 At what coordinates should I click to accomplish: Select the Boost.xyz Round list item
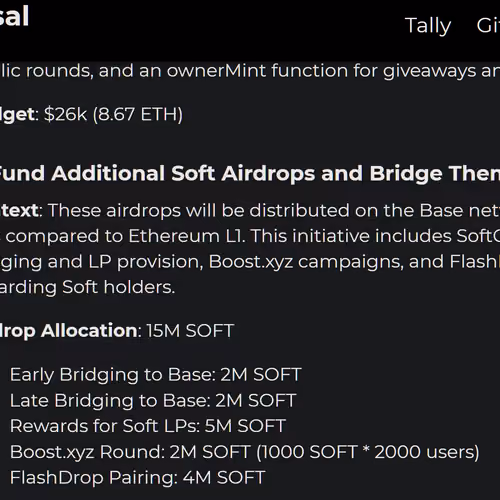[x=245, y=452]
